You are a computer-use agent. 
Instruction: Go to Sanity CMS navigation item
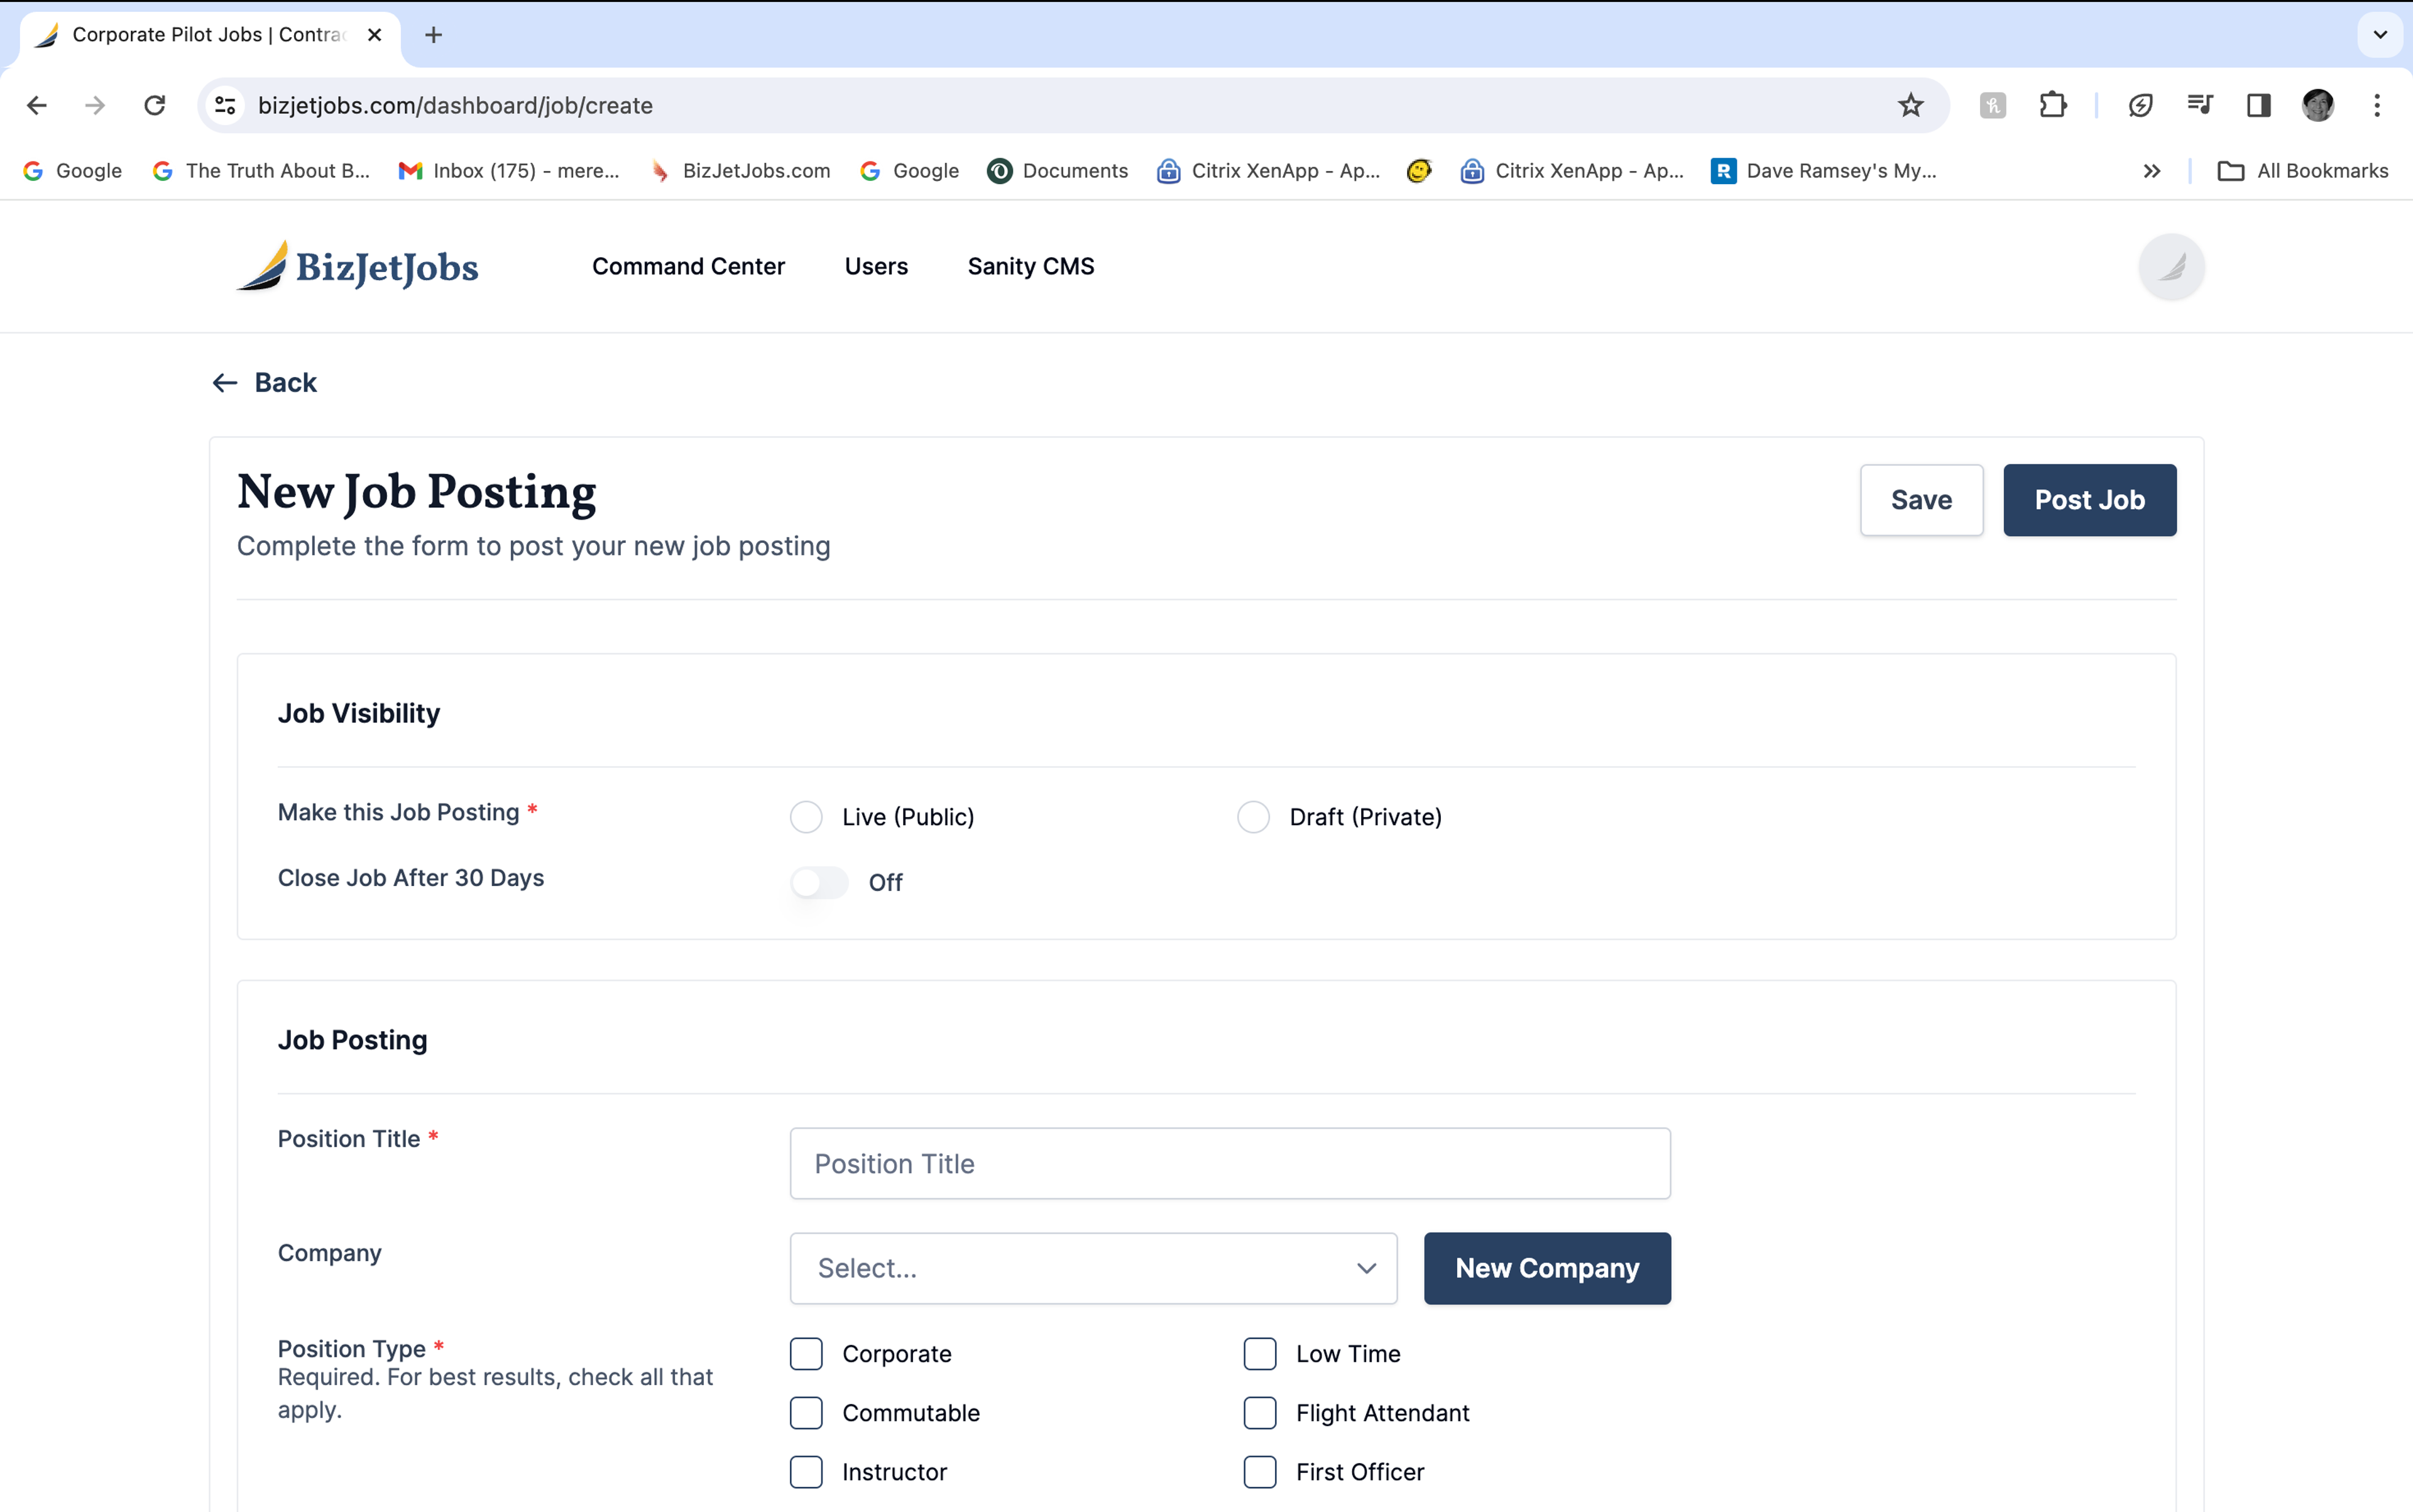[1030, 266]
